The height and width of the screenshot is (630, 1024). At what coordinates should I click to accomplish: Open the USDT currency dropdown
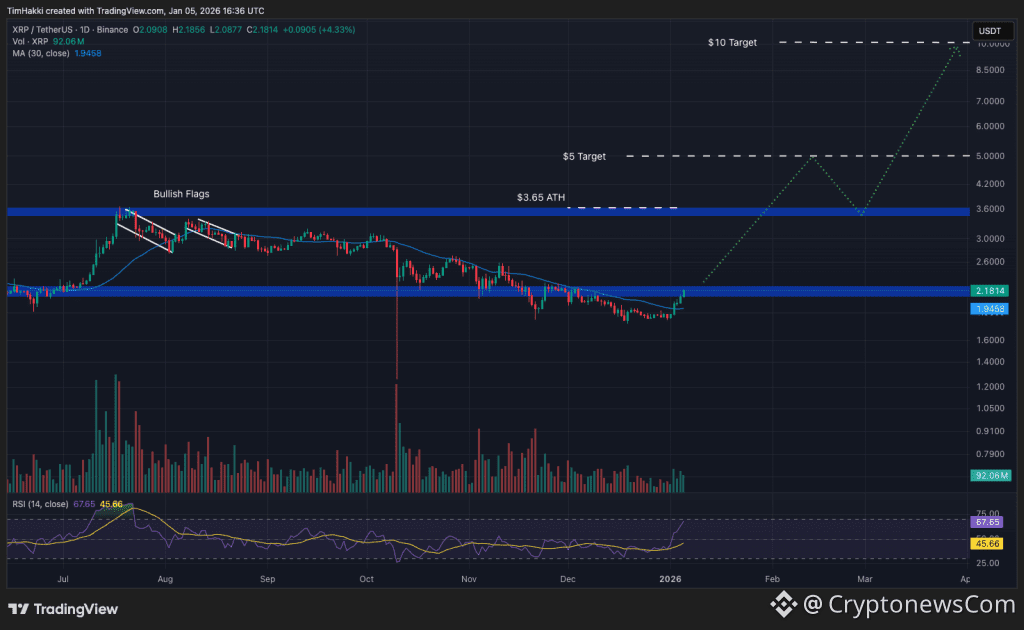point(991,30)
